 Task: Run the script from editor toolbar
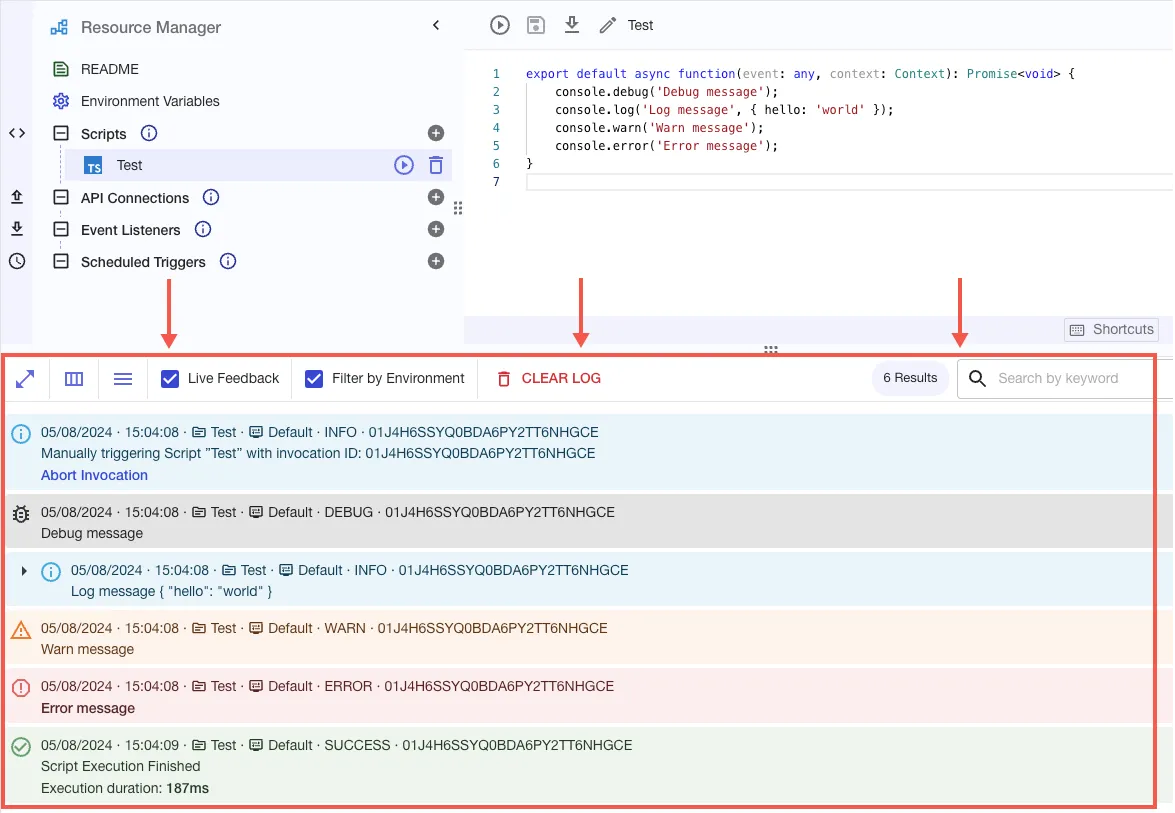pos(500,25)
